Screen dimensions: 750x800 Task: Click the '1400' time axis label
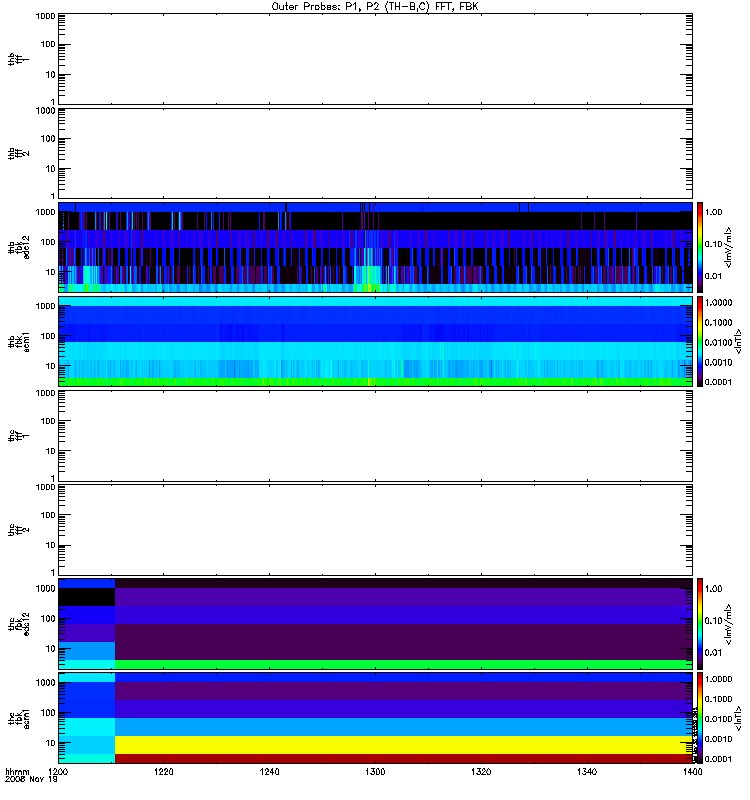coord(692,772)
